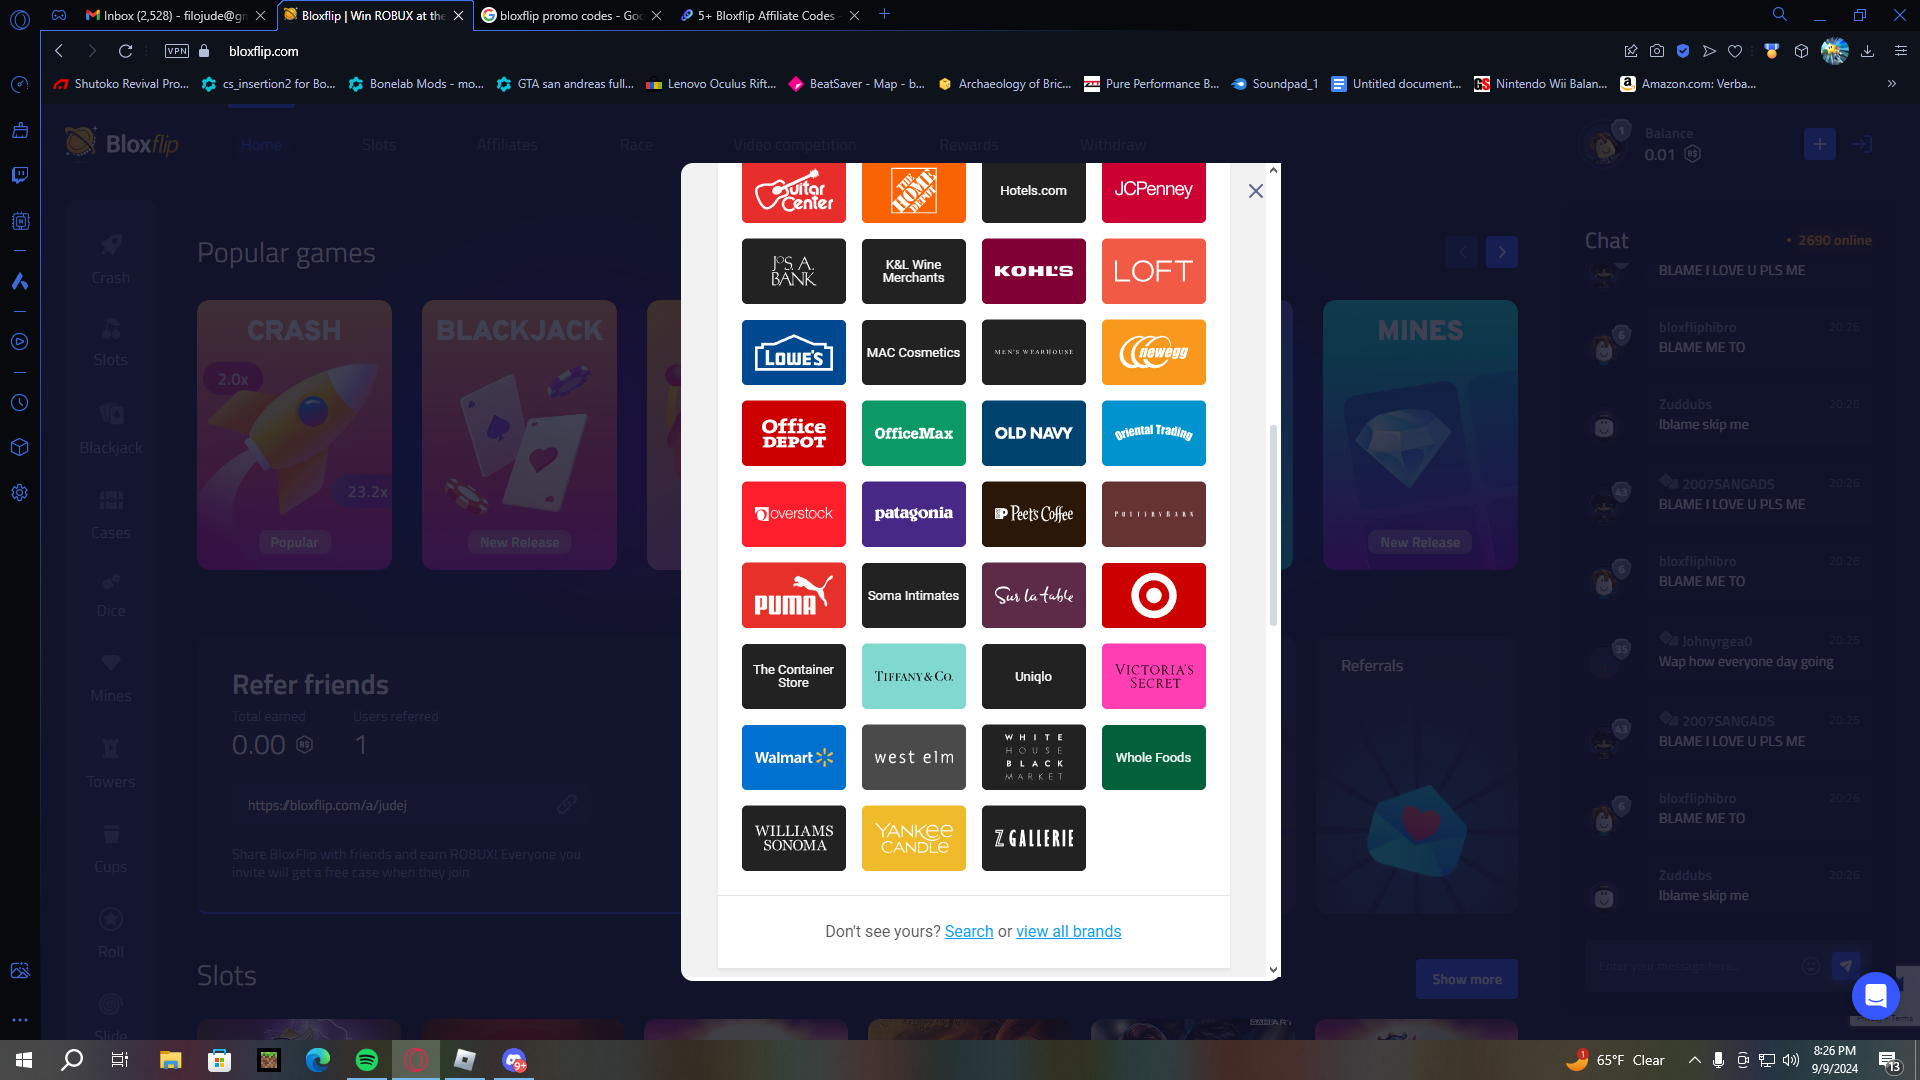Open the live chat support bubble
The width and height of the screenshot is (1920, 1080).
tap(1875, 995)
